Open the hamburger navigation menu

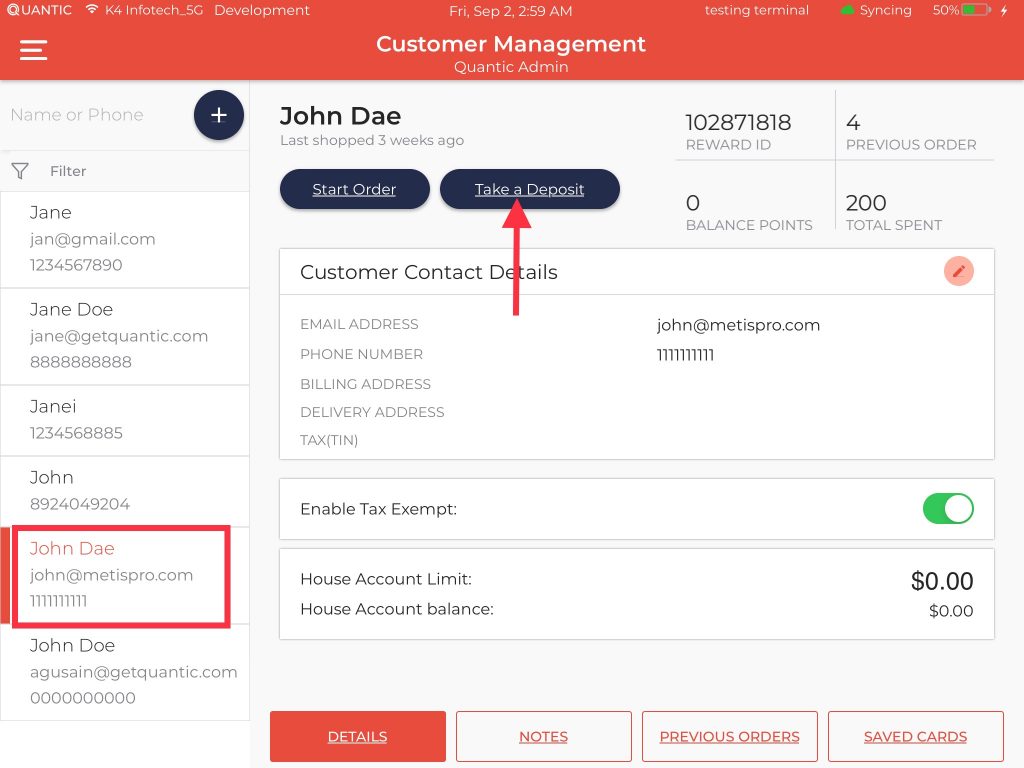click(34, 50)
